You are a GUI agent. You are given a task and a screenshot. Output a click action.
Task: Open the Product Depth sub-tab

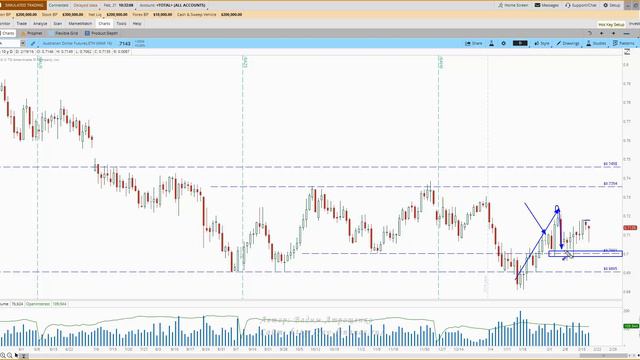pos(101,33)
